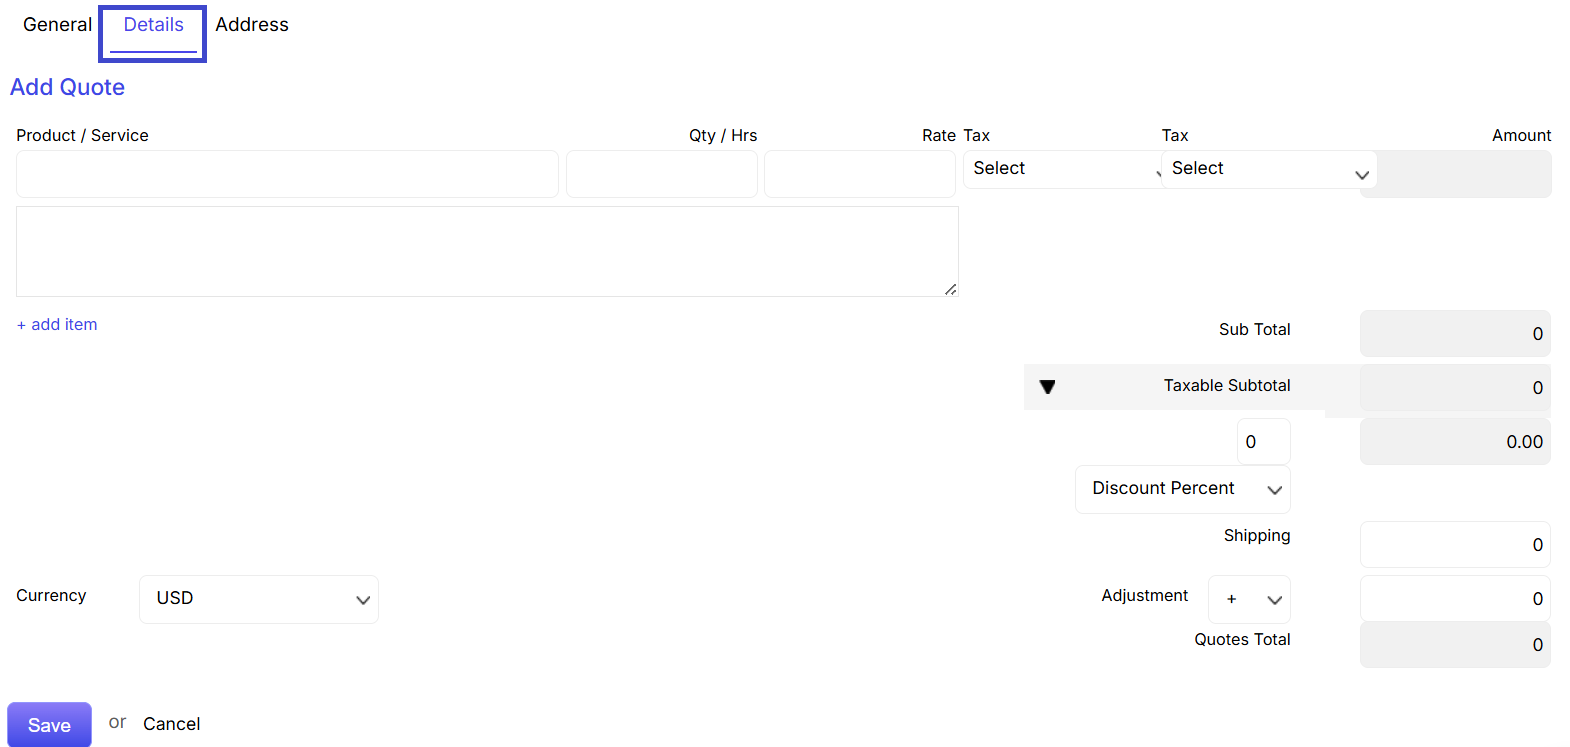Open the second Tax Select dropdown
This screenshot has width=1570, height=747.
(x=1269, y=169)
